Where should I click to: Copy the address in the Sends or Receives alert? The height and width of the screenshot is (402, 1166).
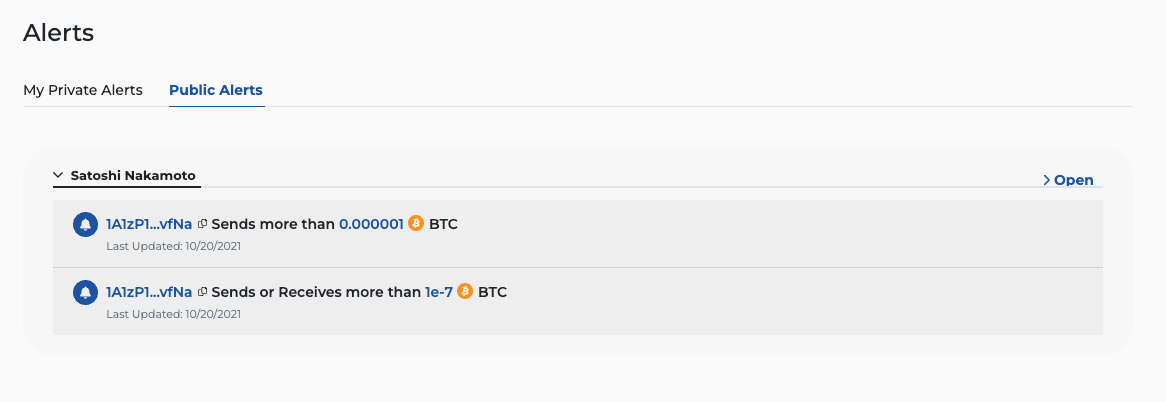[x=202, y=292]
